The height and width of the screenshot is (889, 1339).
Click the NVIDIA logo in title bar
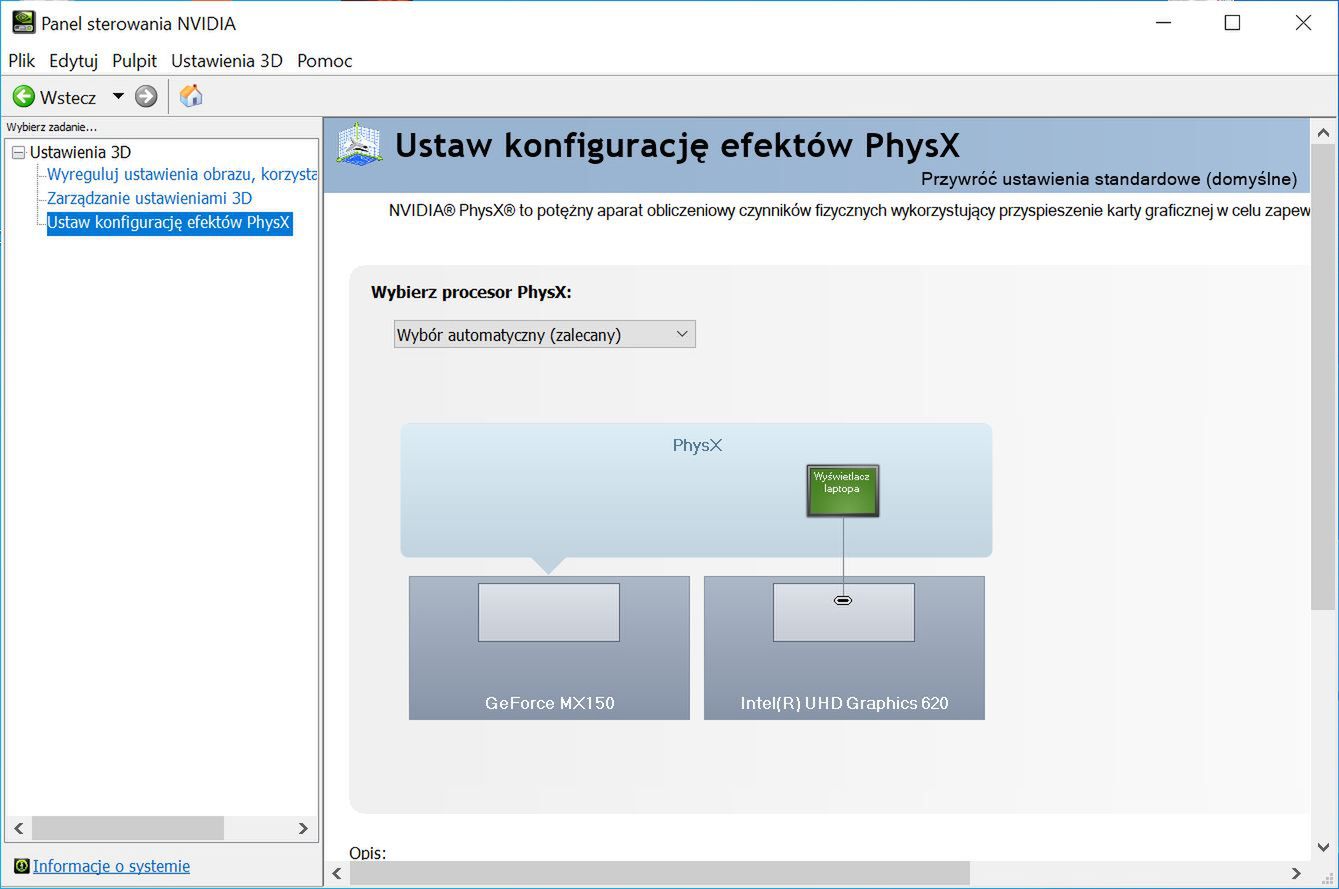23,22
